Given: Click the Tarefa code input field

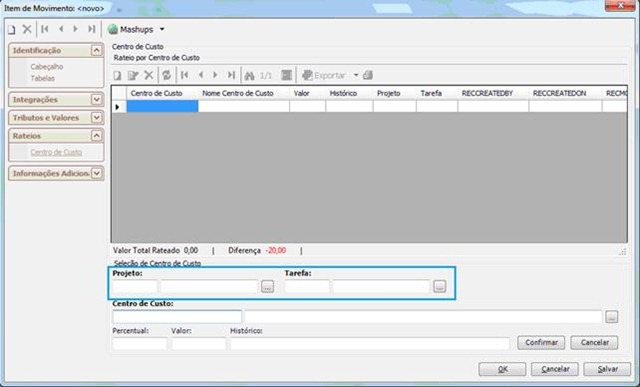Looking at the screenshot, I should [x=307, y=287].
